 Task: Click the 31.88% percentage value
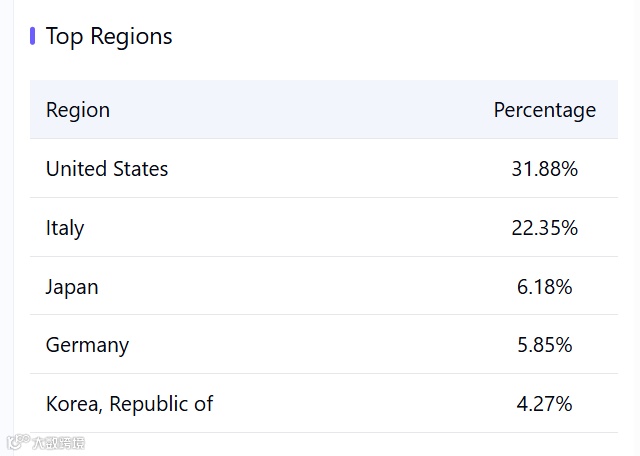pyautogui.click(x=544, y=169)
